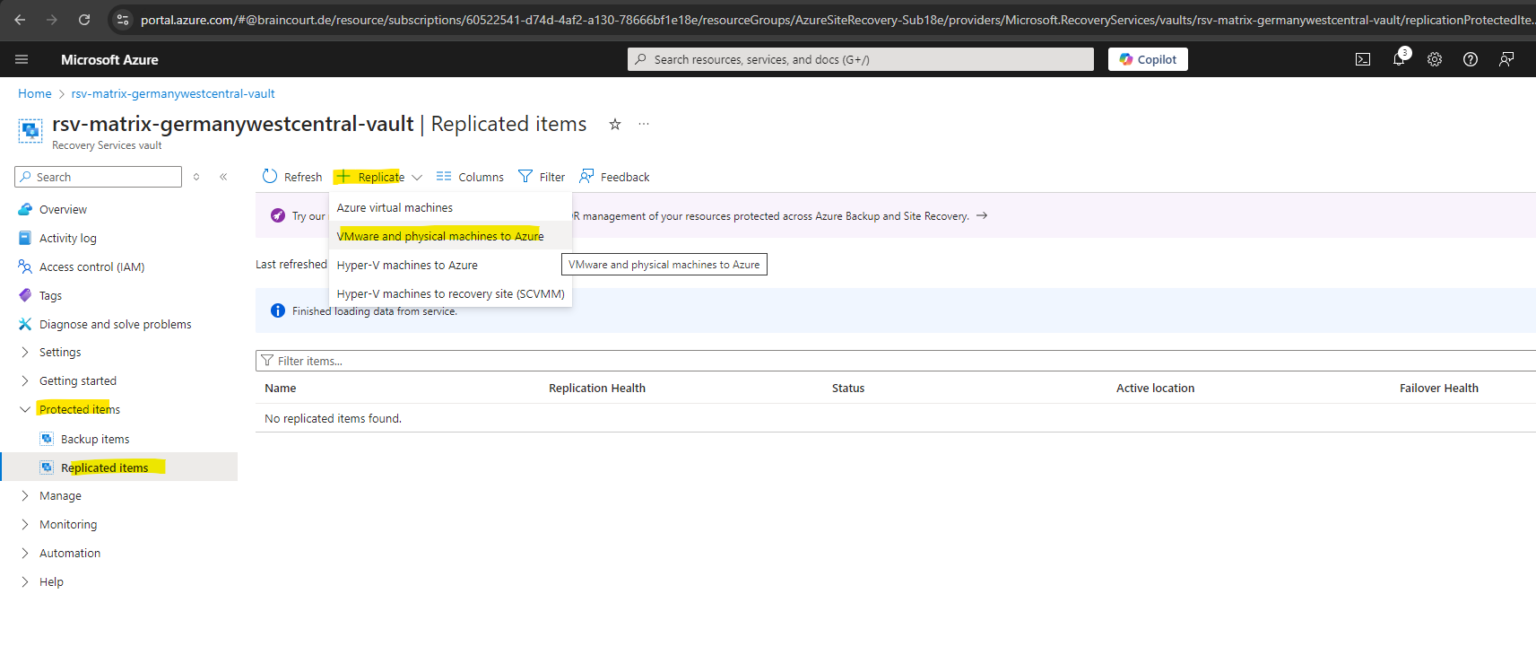Screen dimensions: 1536x664
Task: Open the portal settings gear
Action: pyautogui.click(x=1434, y=59)
